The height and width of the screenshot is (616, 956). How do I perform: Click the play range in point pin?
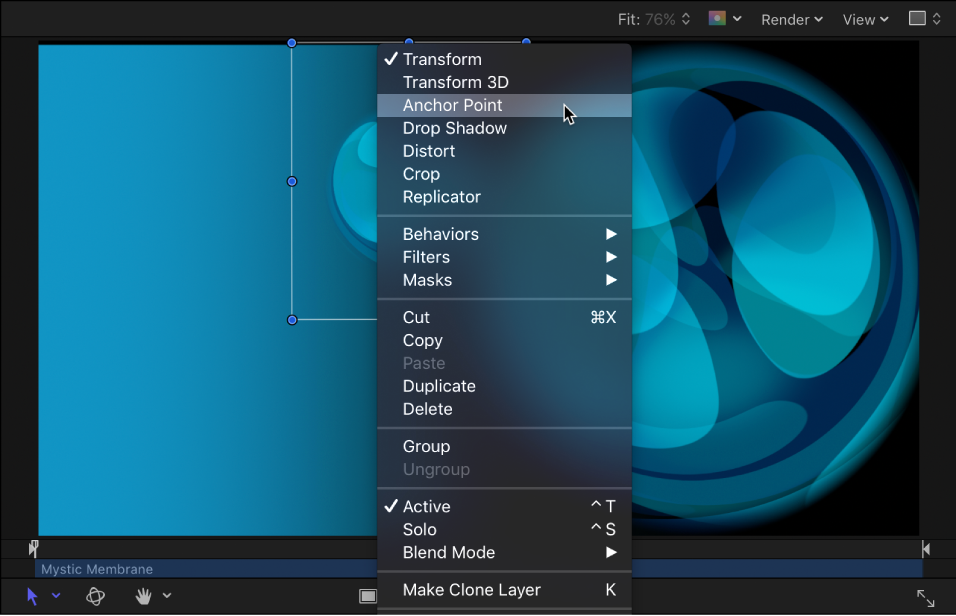pos(33,547)
